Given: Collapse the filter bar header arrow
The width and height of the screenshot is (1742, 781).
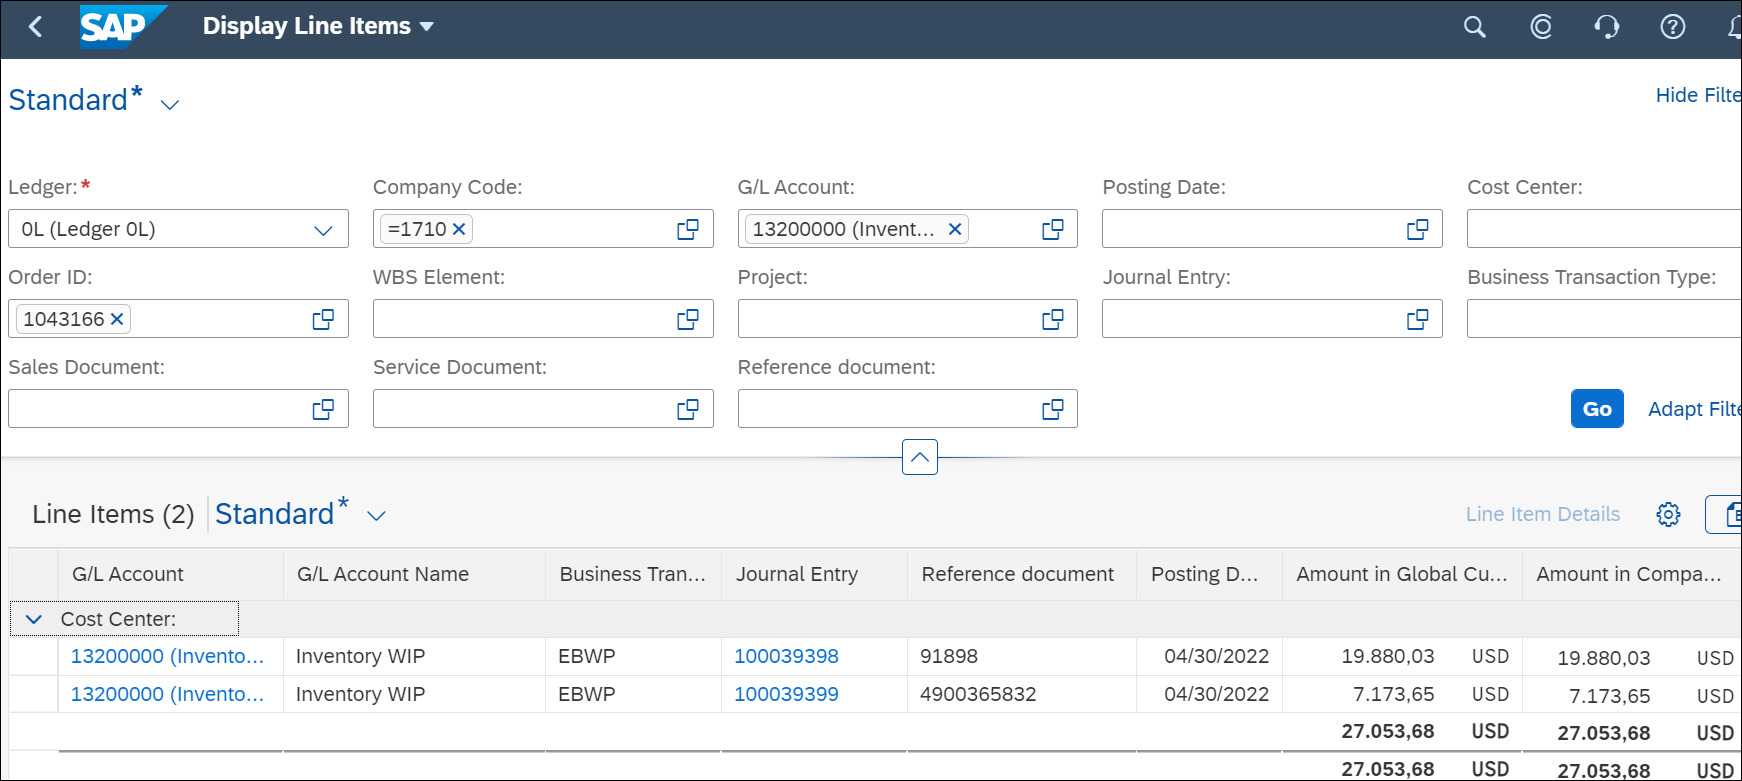Looking at the screenshot, I should click(919, 457).
